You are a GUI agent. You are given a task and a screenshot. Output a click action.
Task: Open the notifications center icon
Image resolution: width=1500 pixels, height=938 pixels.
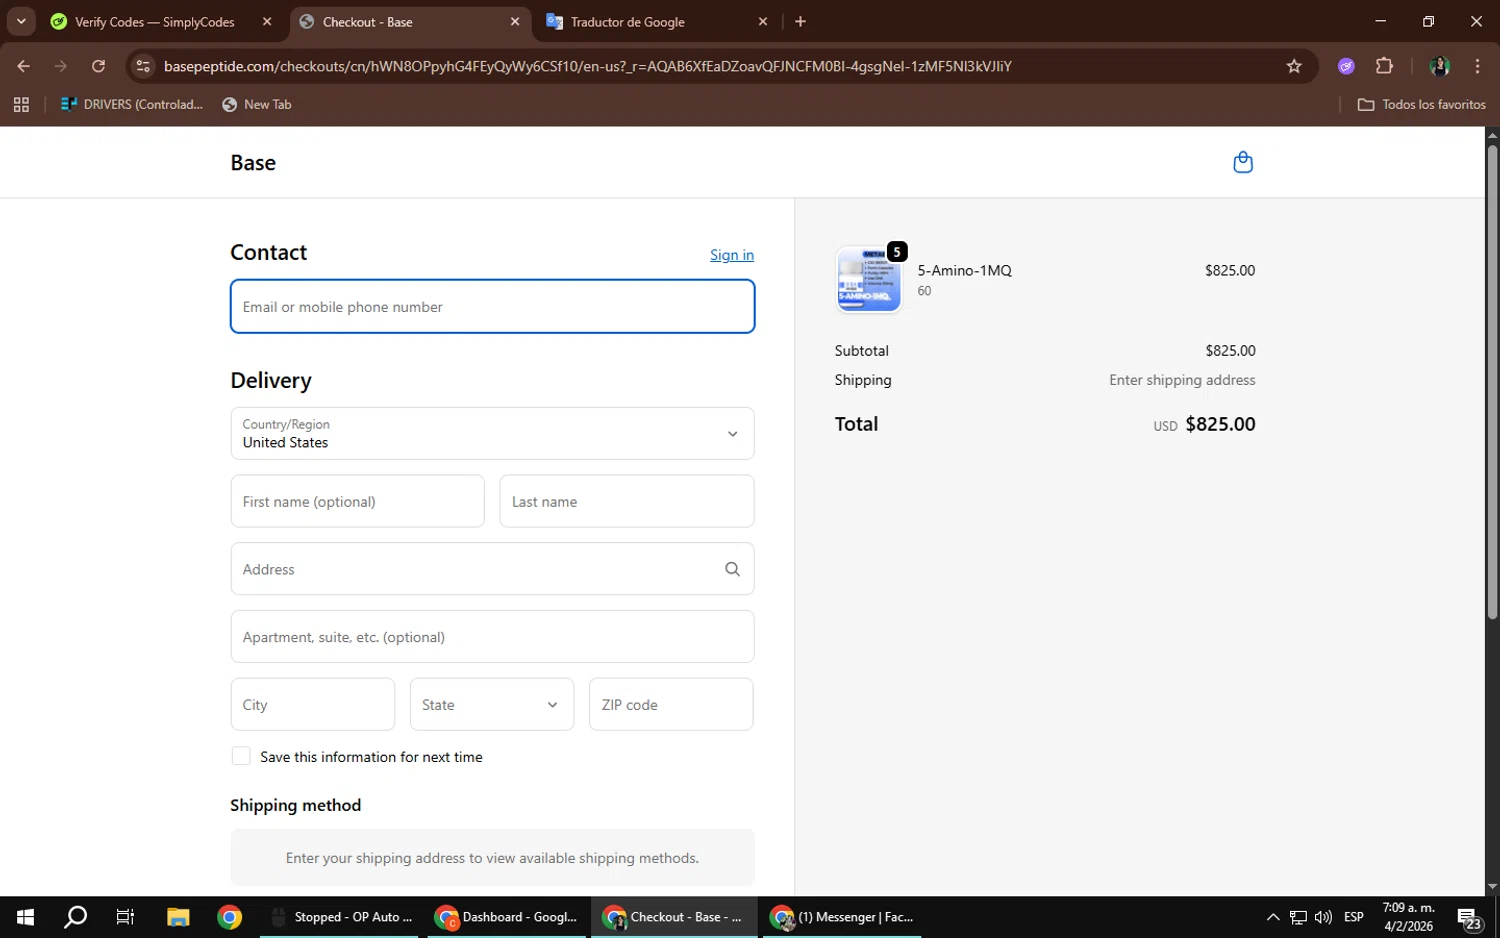(x=1469, y=917)
